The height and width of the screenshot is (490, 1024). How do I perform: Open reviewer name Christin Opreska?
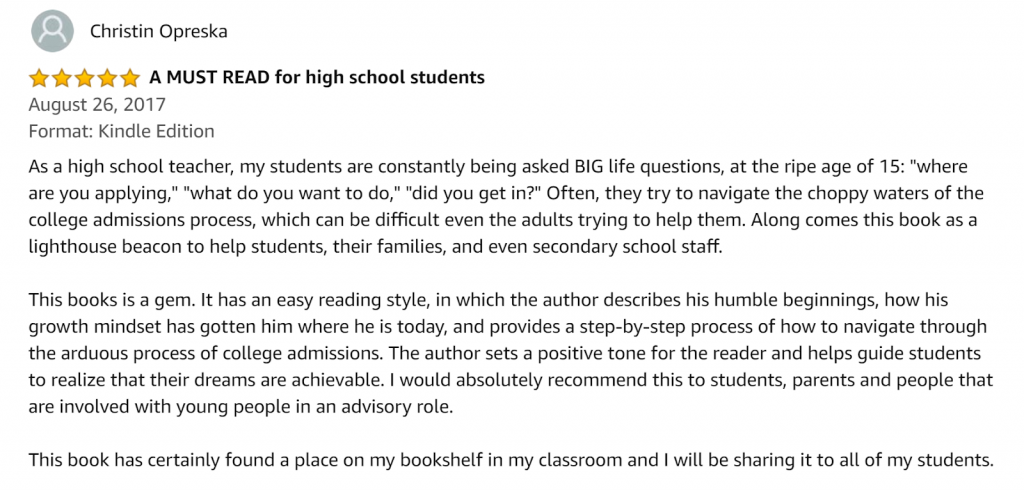click(159, 31)
